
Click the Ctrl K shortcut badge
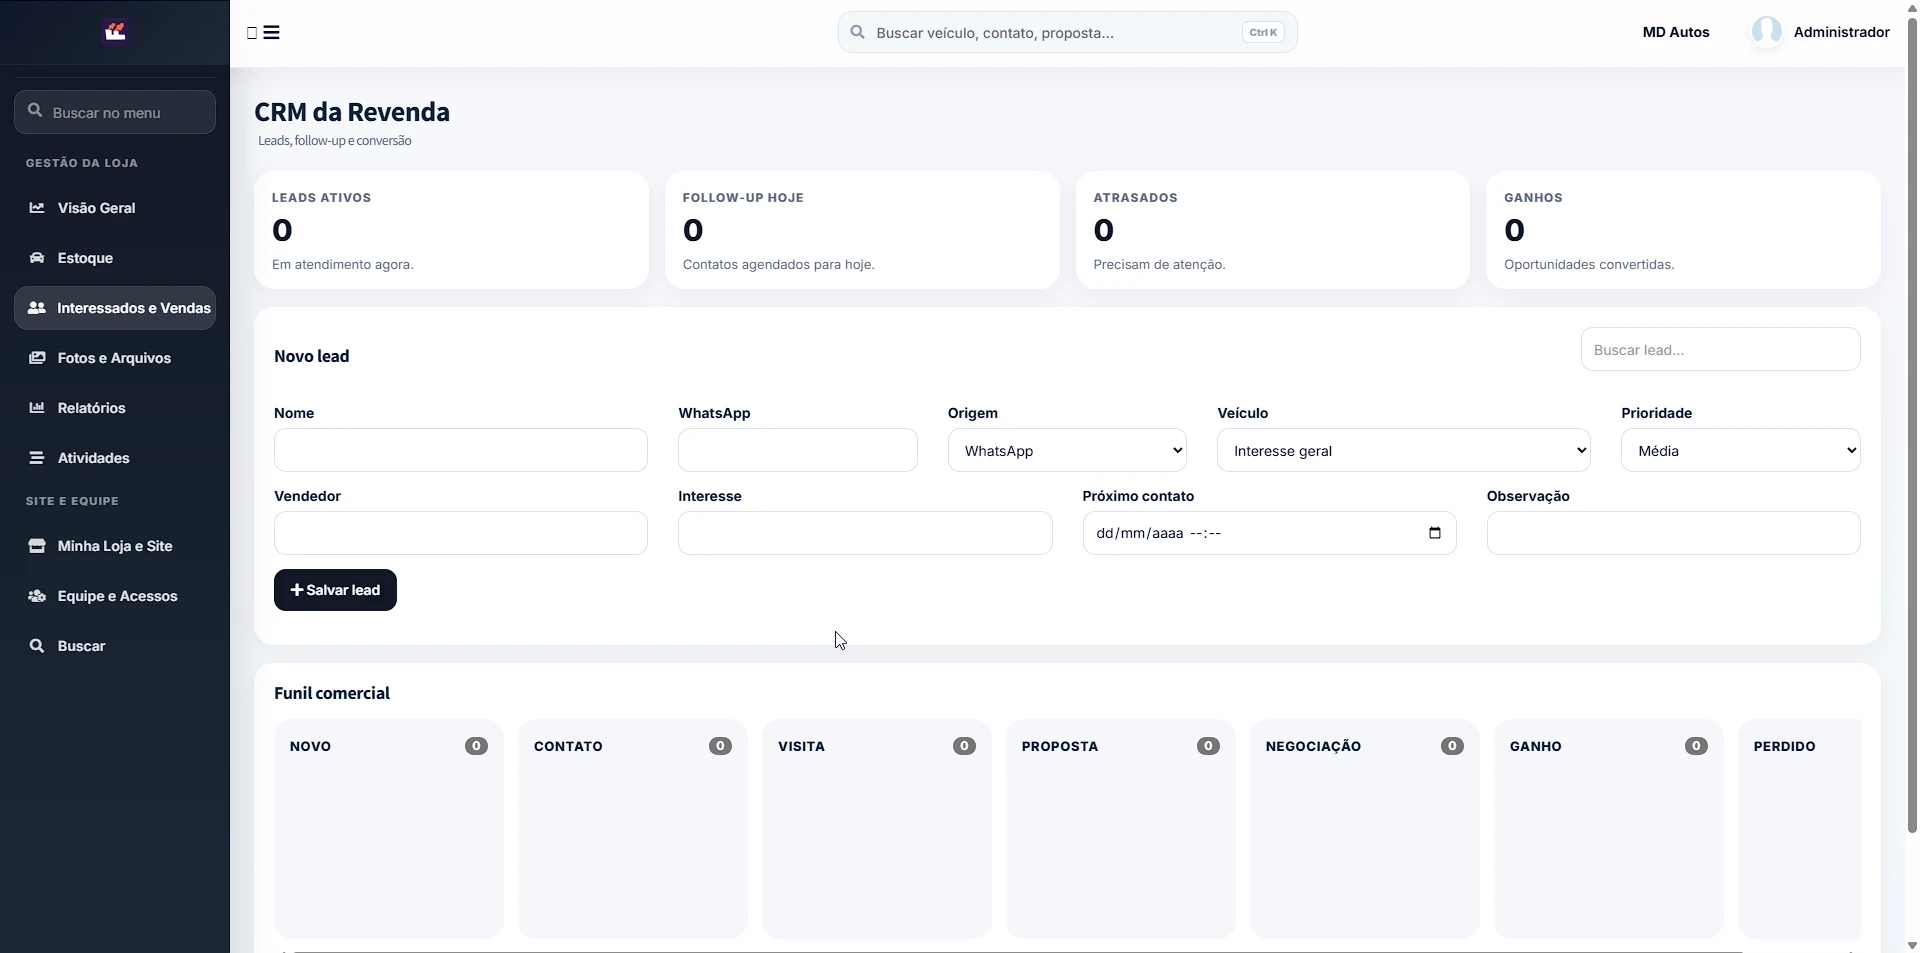pos(1263,32)
